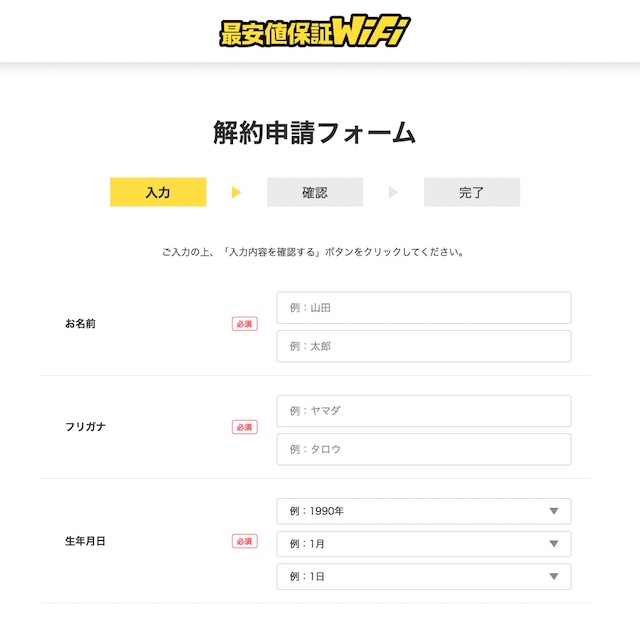Open the birth year dropdown arrow

click(x=553, y=511)
